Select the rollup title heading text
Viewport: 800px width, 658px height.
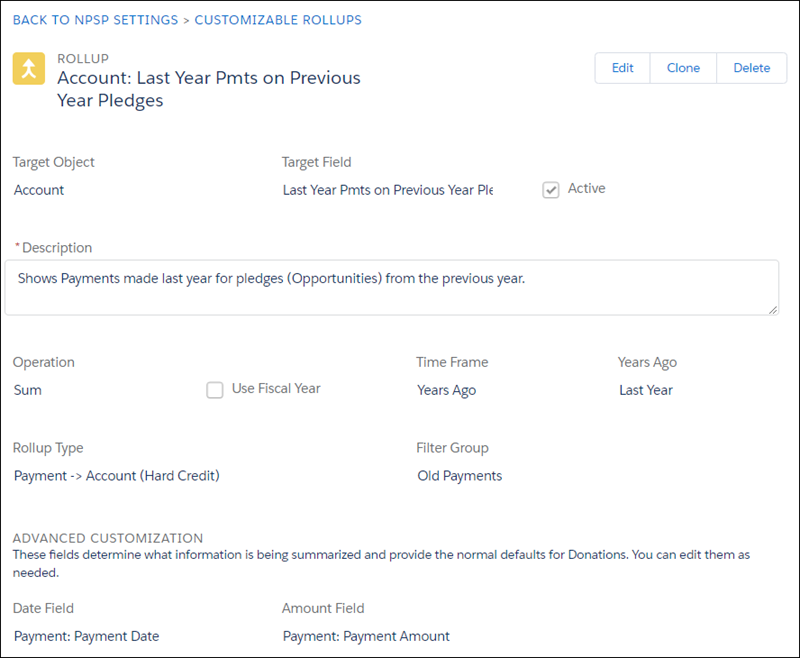209,89
